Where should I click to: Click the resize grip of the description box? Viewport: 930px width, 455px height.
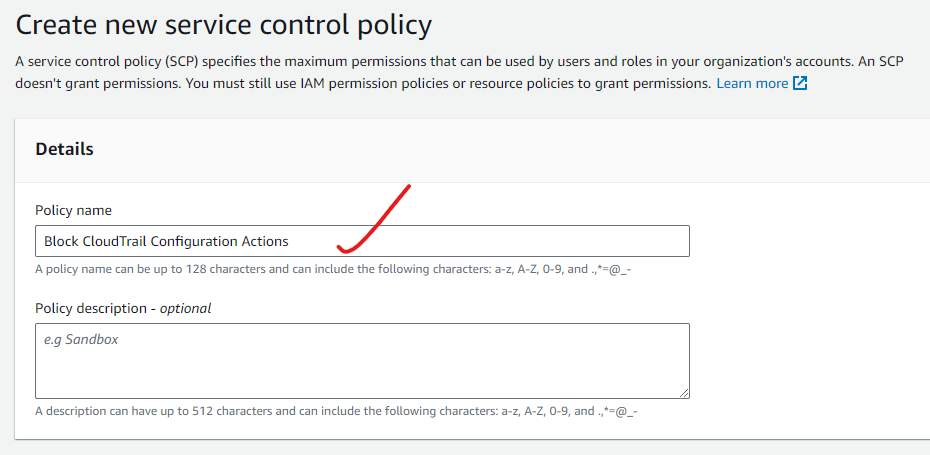coord(684,393)
